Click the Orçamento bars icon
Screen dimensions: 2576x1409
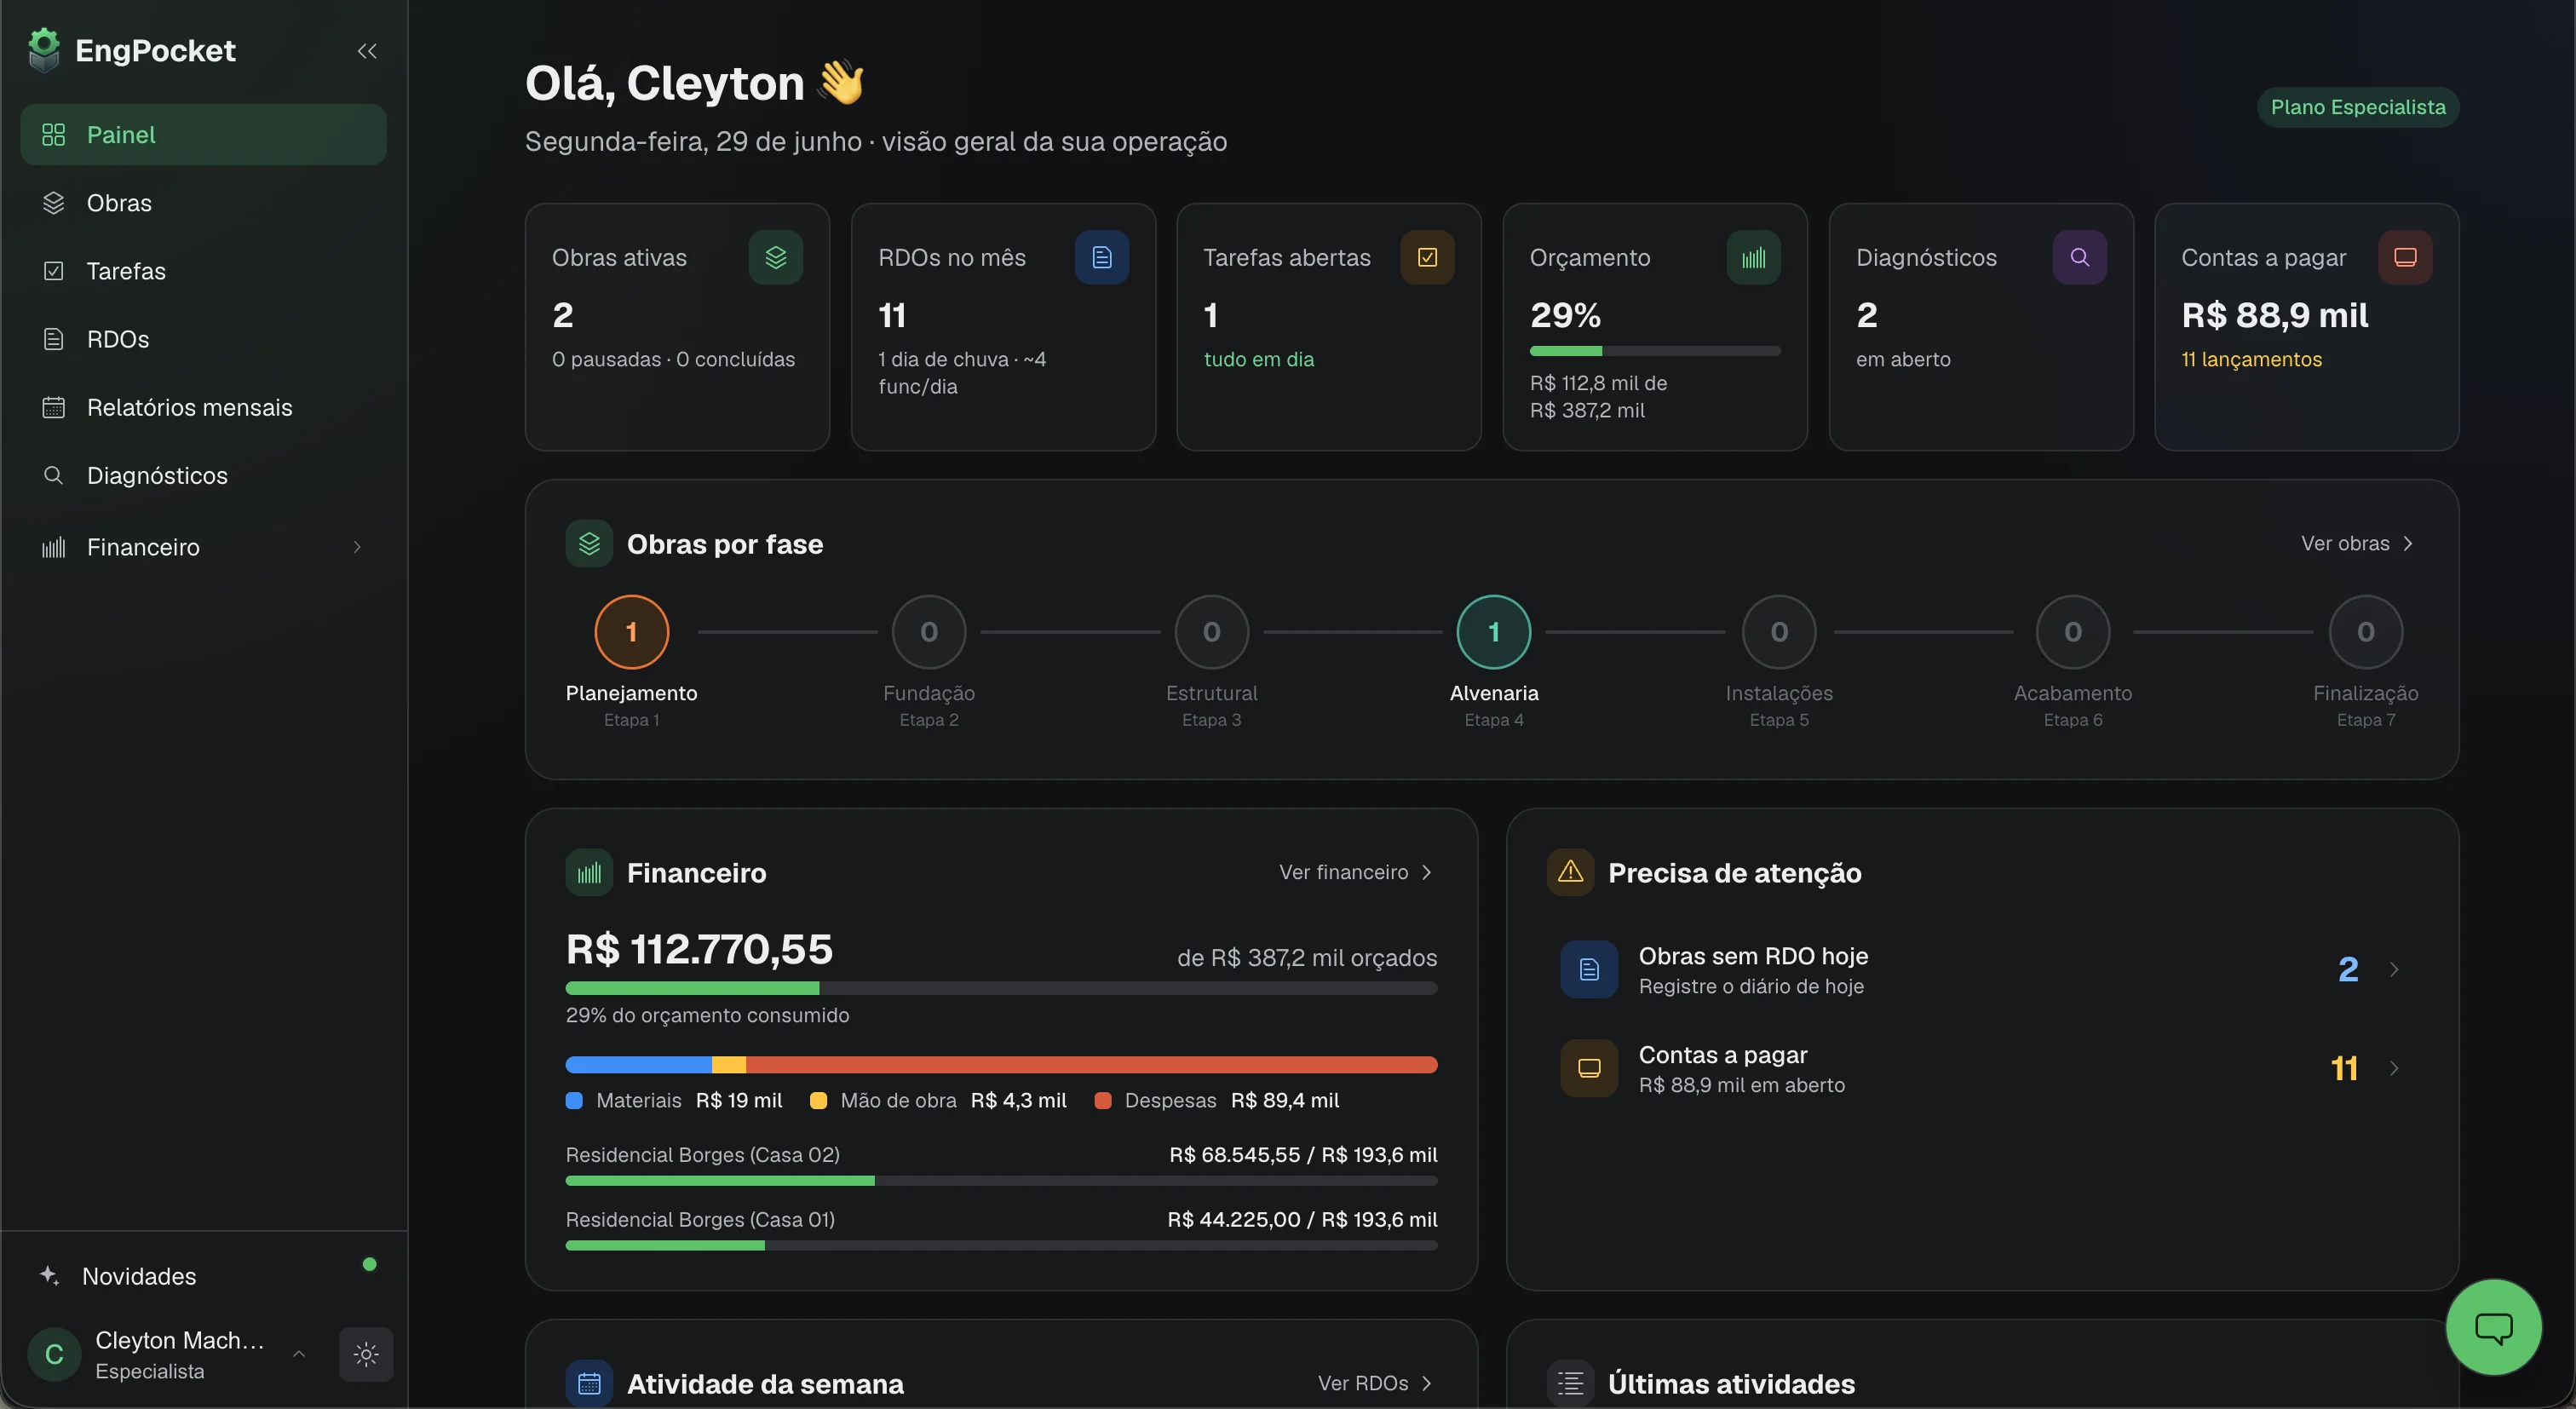[1754, 258]
